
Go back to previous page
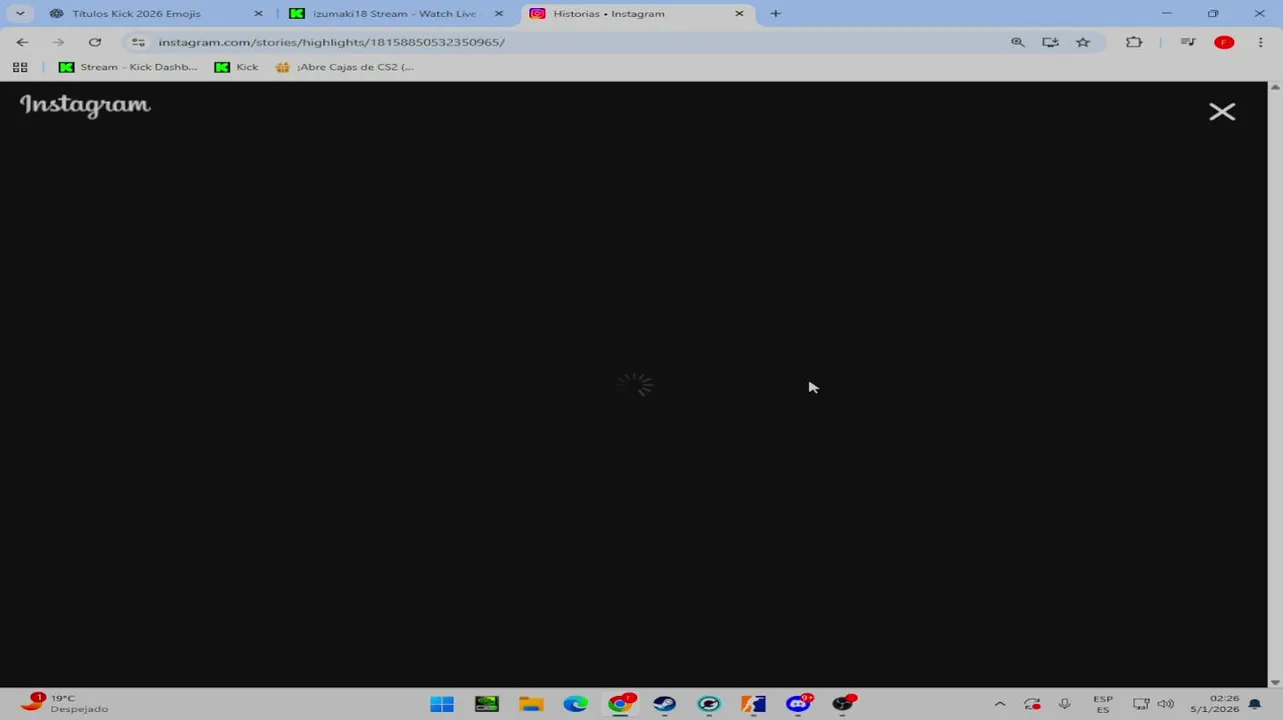click(22, 42)
